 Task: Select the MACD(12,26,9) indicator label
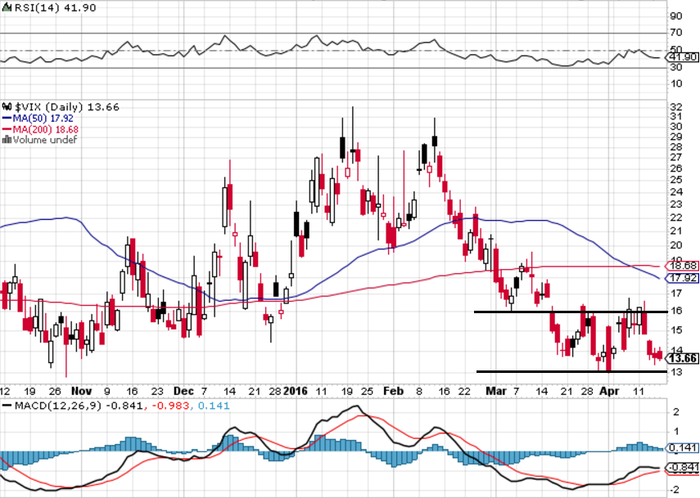click(x=58, y=406)
